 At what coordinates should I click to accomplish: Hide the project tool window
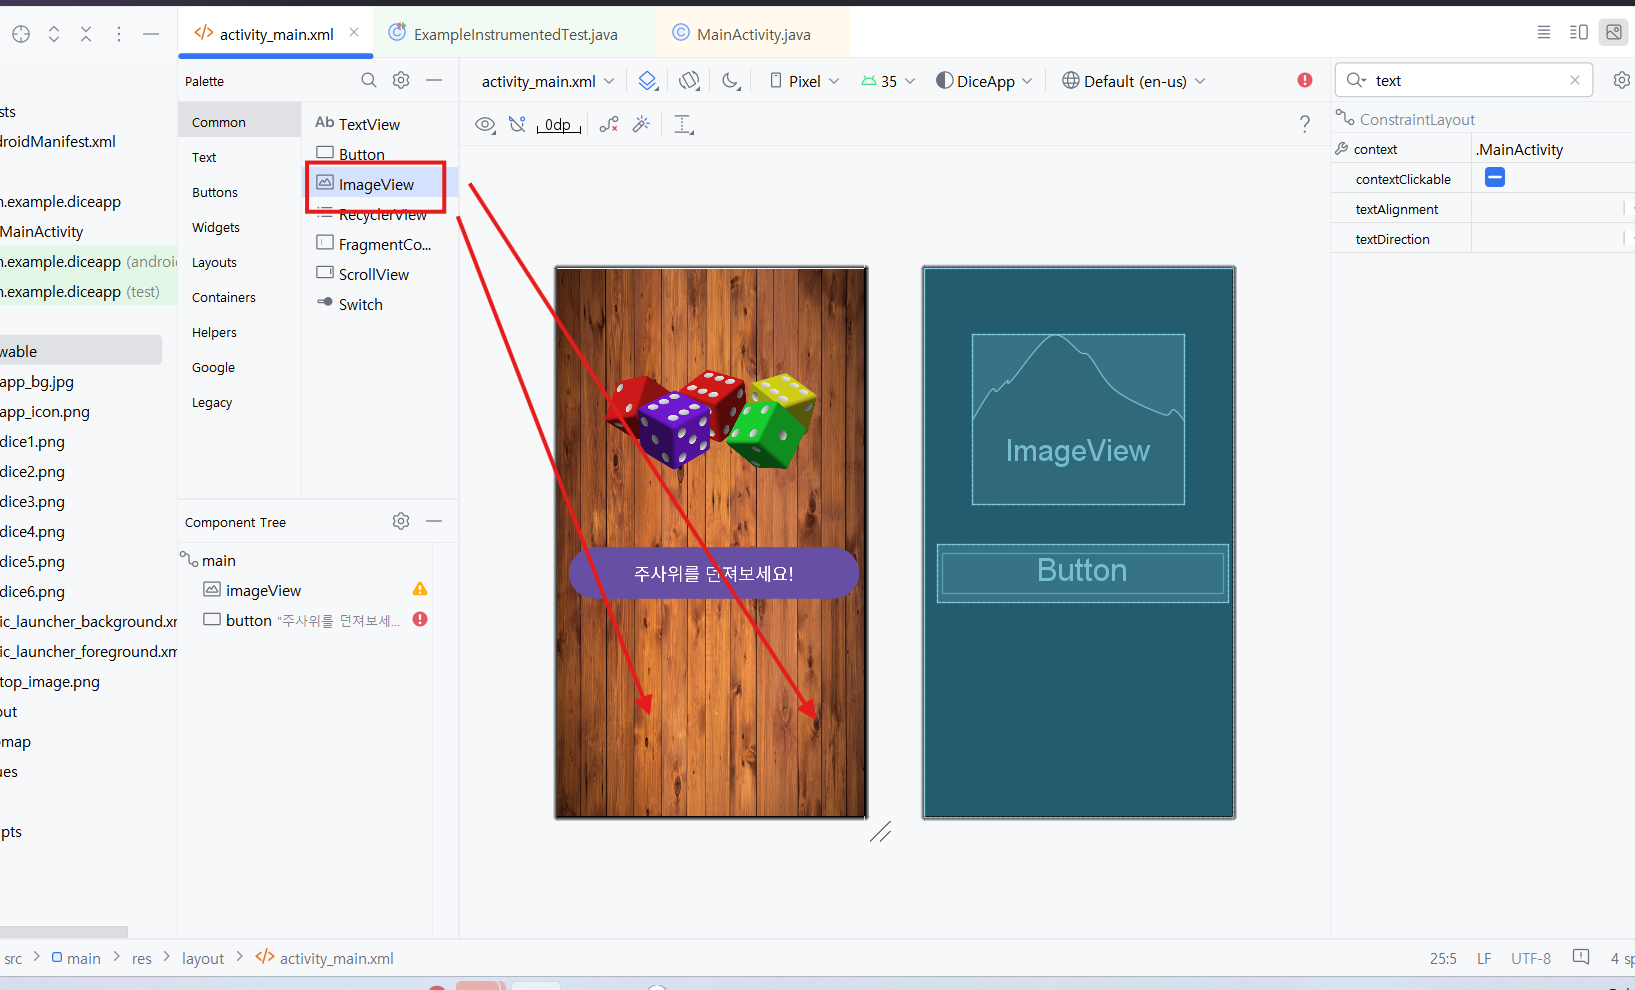point(151,34)
